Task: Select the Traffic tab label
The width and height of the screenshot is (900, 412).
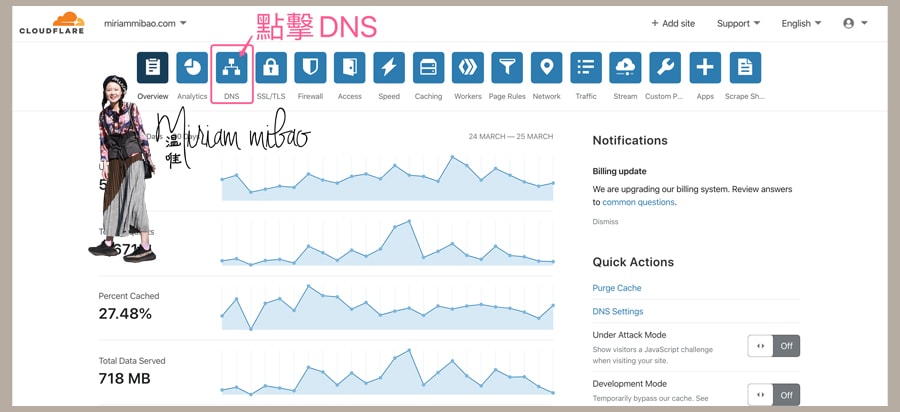Action: click(586, 96)
